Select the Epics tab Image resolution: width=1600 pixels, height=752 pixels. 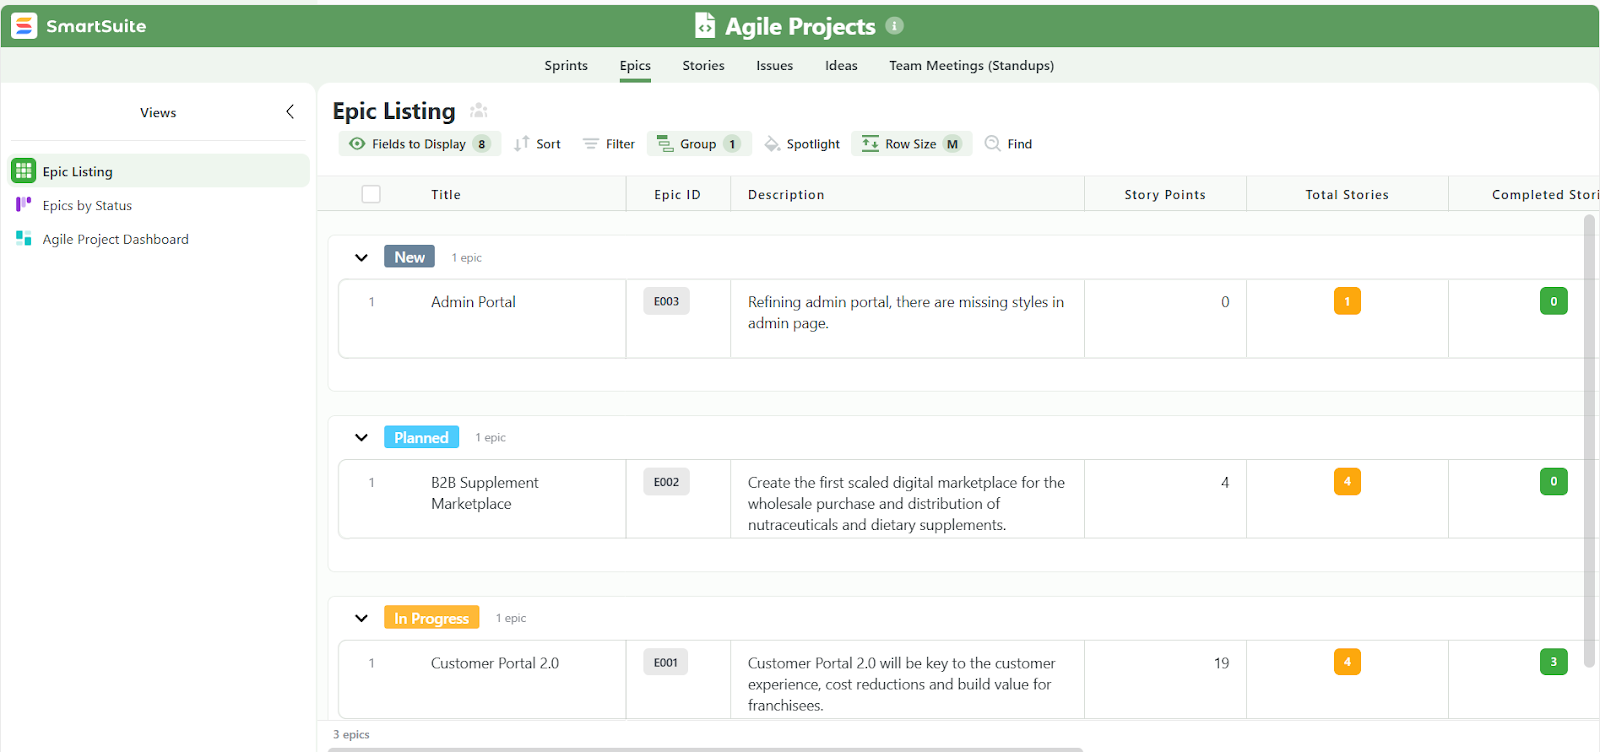(x=635, y=65)
